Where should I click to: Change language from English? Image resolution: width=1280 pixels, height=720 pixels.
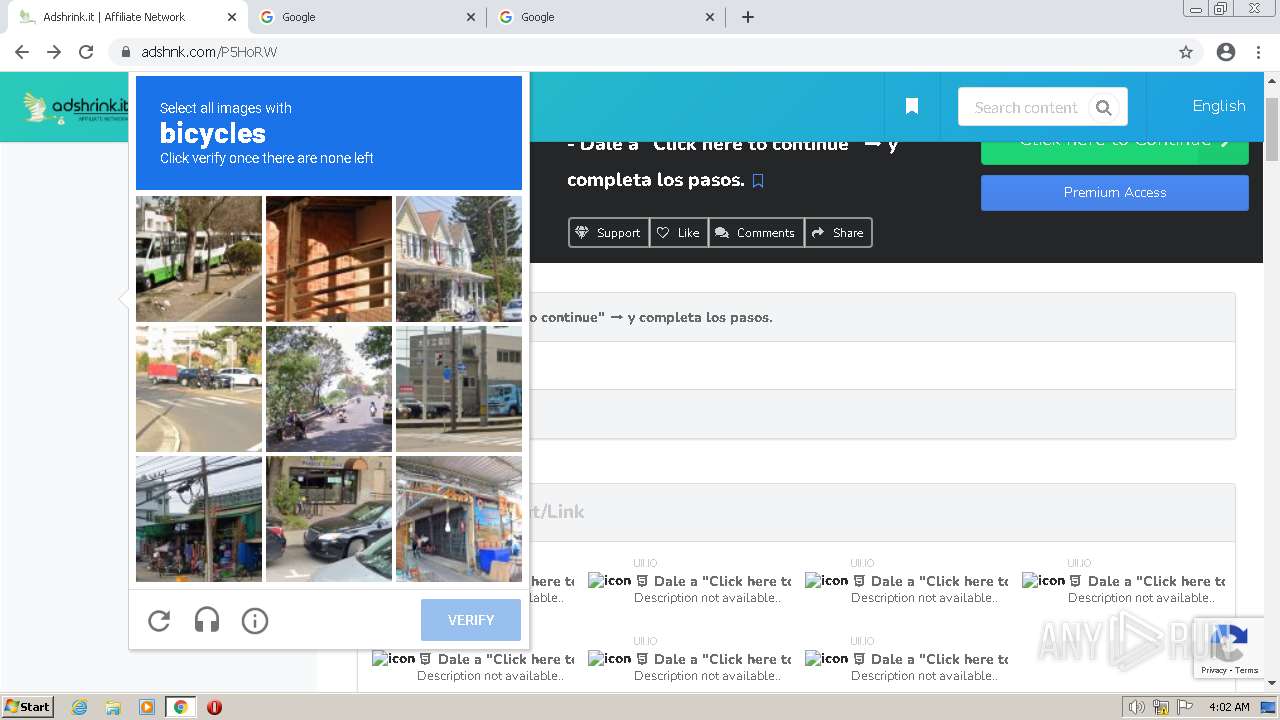click(x=1219, y=106)
